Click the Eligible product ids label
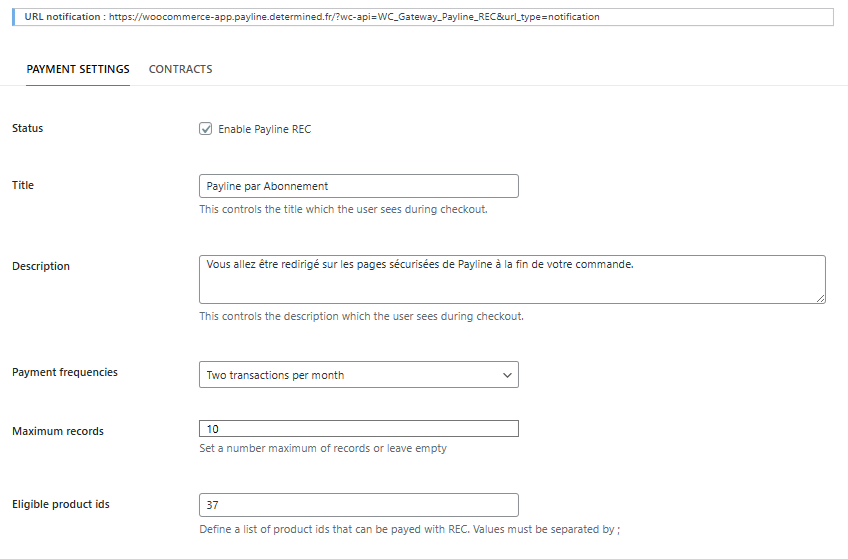The height and width of the screenshot is (559, 848). tap(61, 504)
